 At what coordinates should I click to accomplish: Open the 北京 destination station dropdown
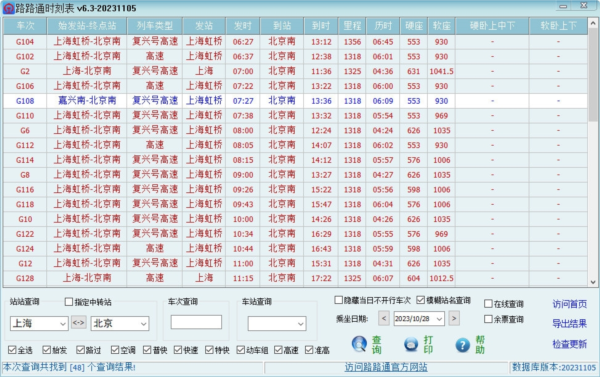144,324
